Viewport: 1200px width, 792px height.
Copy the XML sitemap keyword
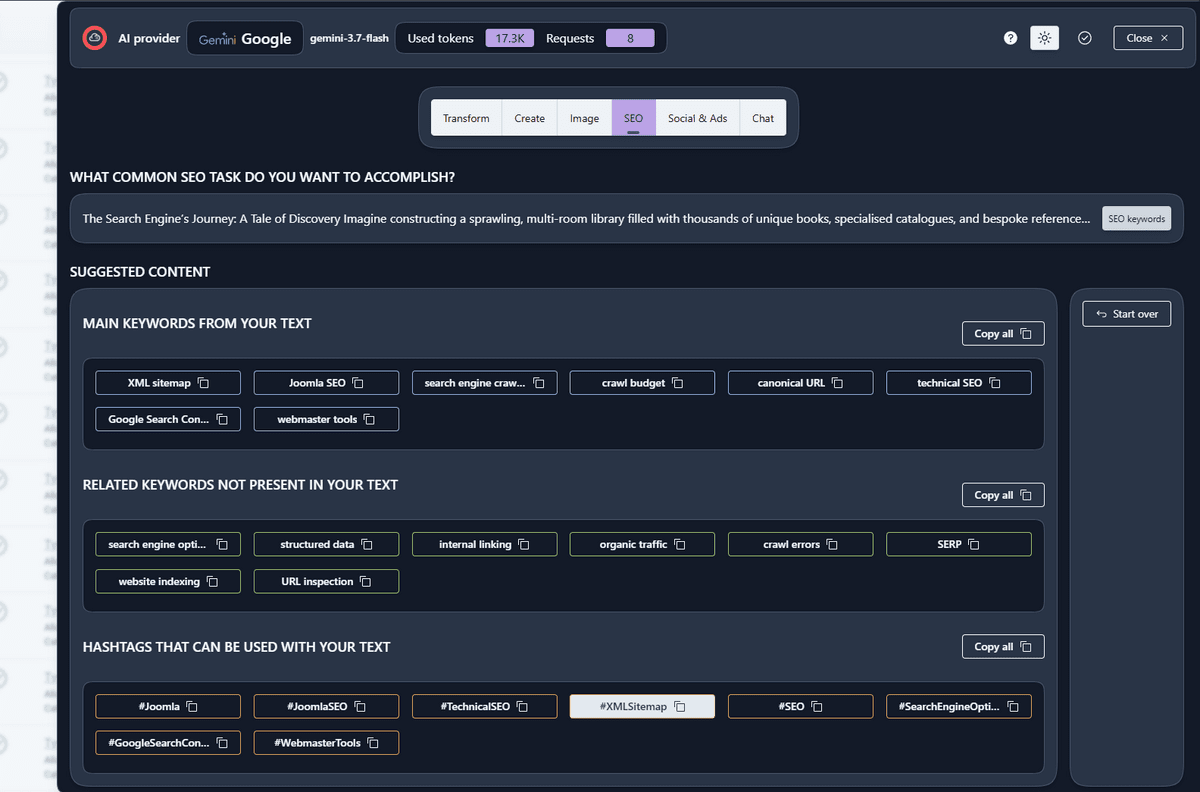pyautogui.click(x=168, y=383)
